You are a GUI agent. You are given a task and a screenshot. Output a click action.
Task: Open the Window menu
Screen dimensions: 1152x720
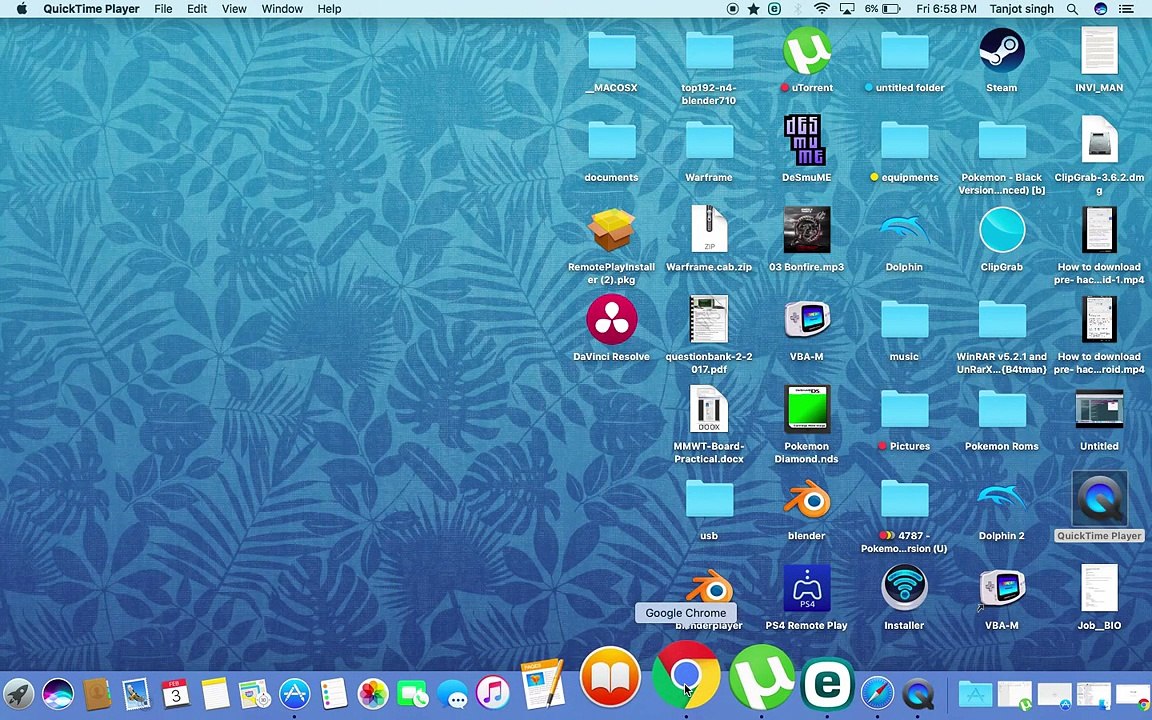282,9
